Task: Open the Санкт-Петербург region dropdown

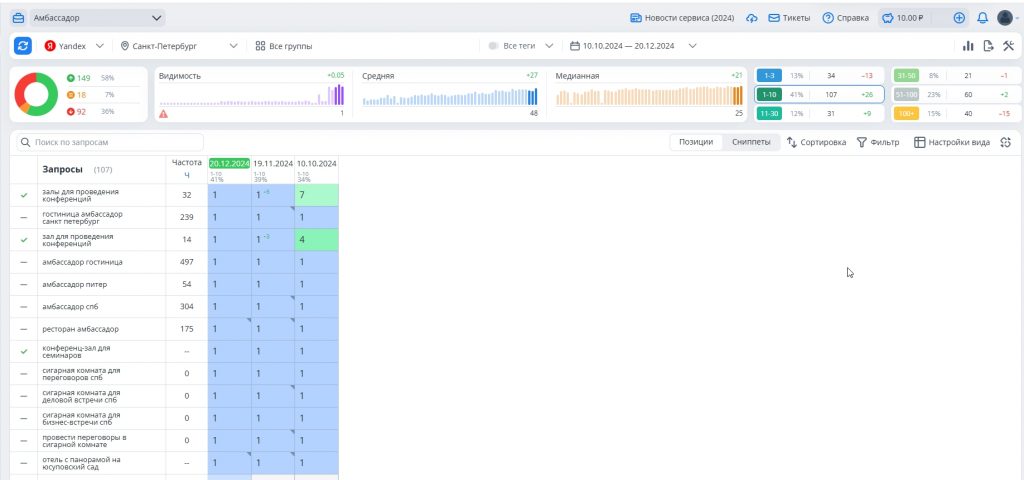Action: [x=178, y=46]
